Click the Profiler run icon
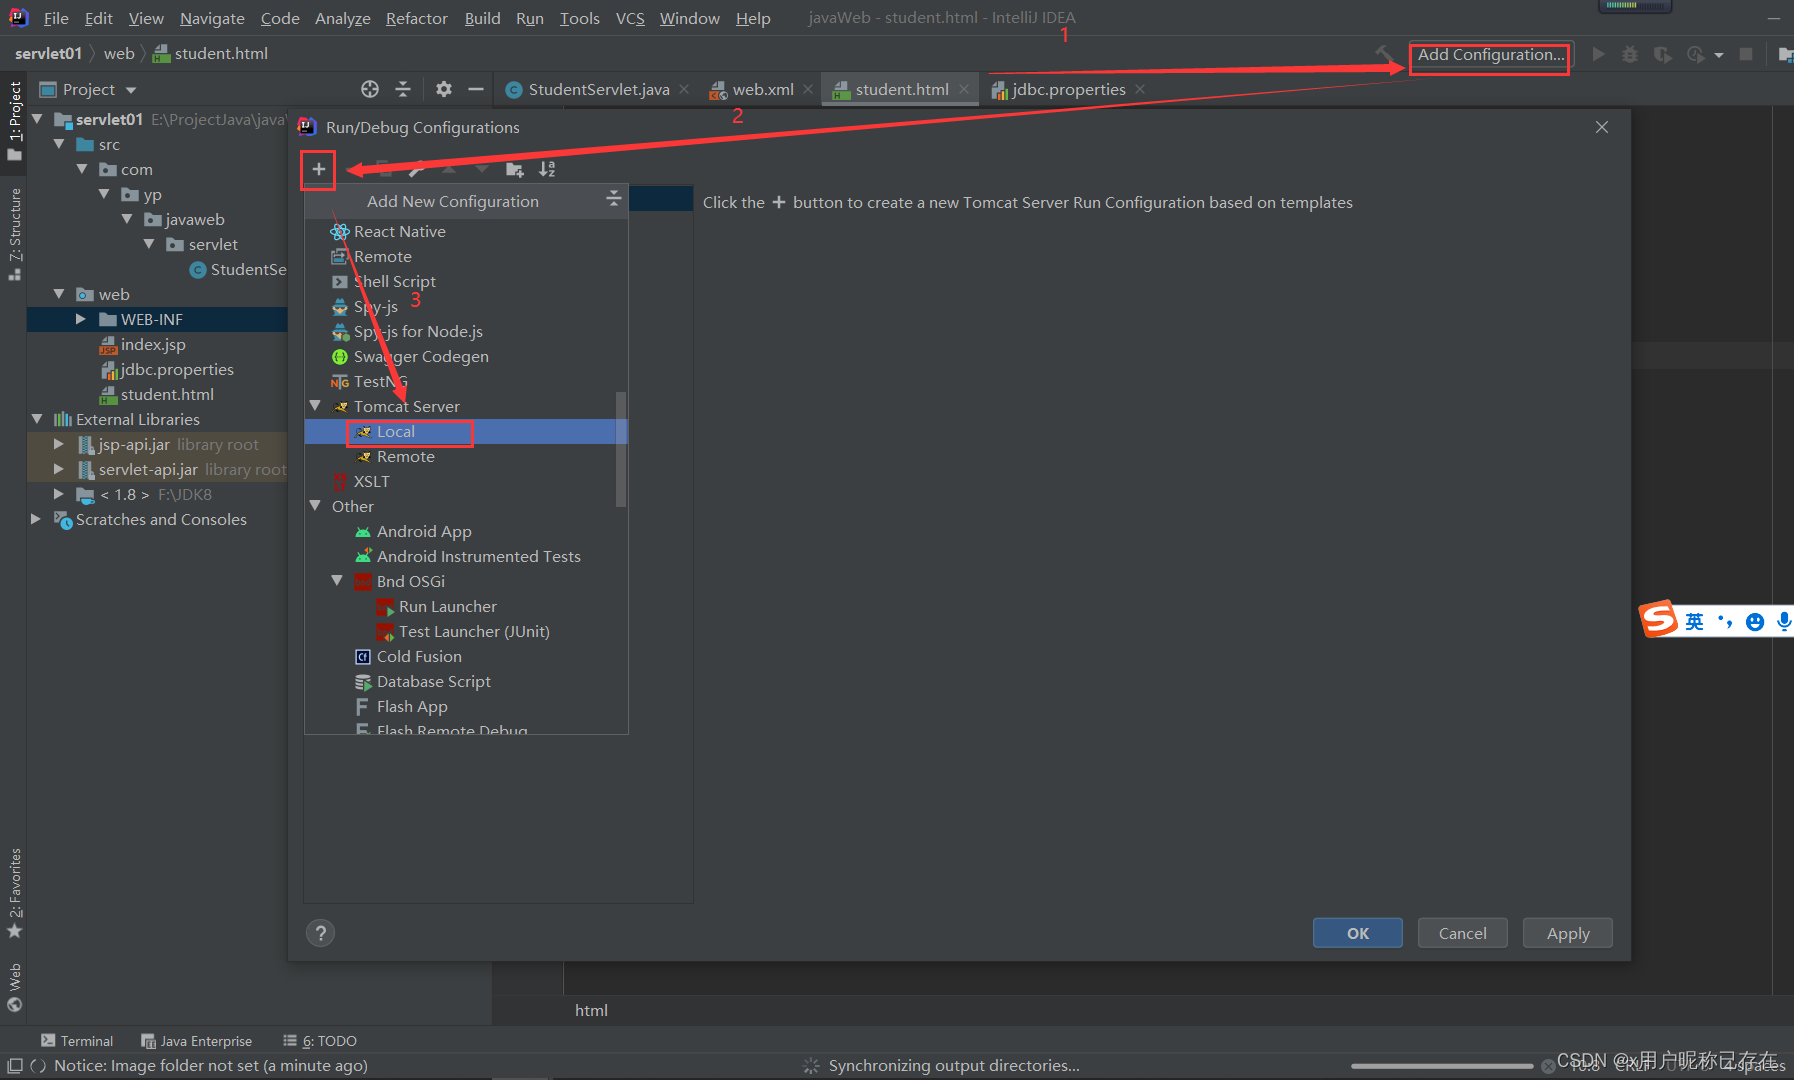 pos(1695,54)
